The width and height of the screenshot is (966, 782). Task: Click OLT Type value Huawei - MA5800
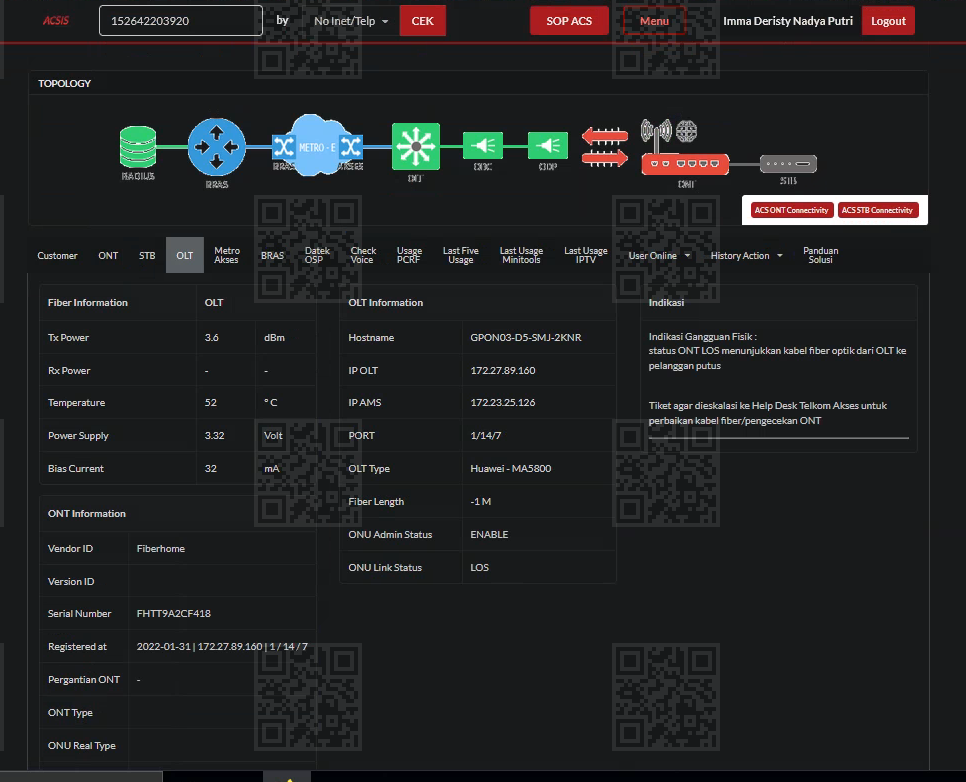pyautogui.click(x=511, y=468)
